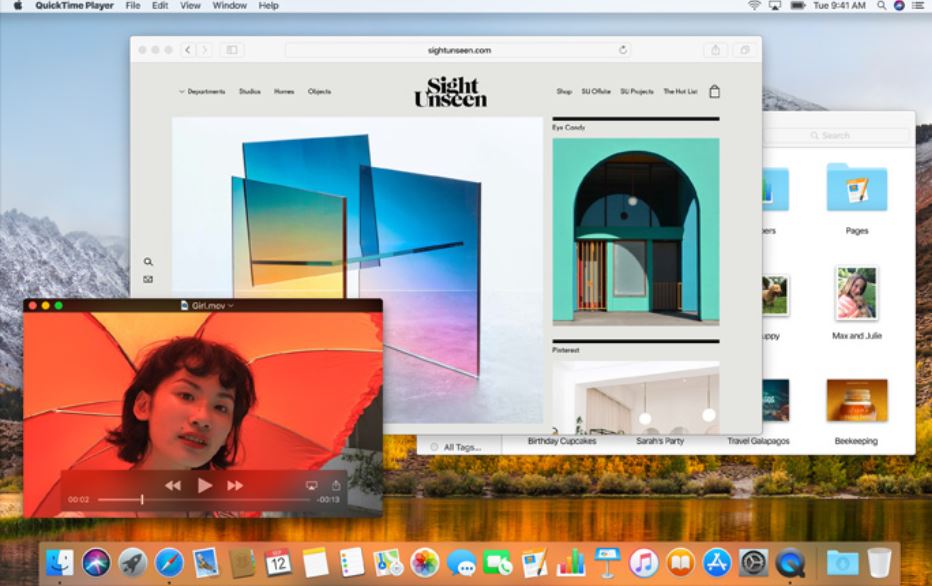This screenshot has width=932, height=586.
Task: Launch FaceTime from the Dock
Action: pos(498,562)
